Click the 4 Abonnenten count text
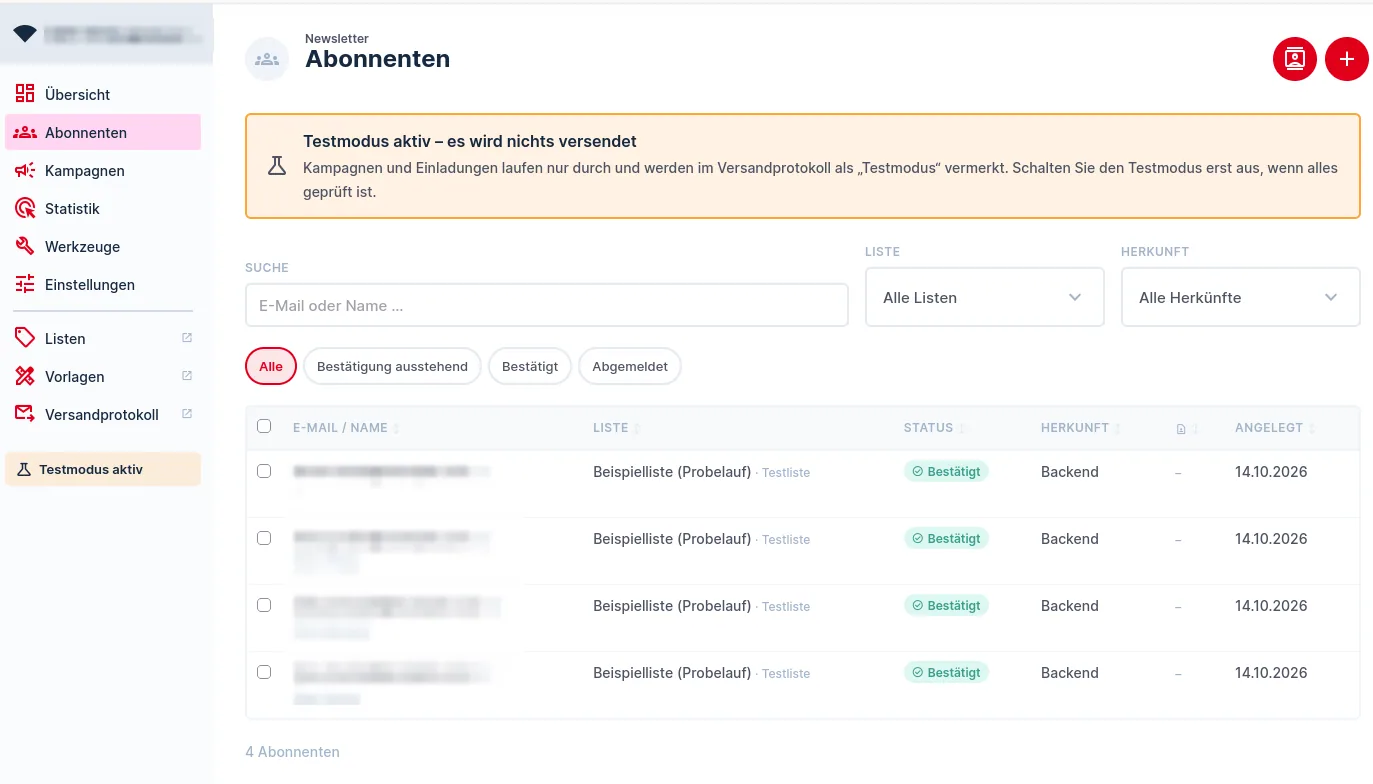1373x784 pixels. pyautogui.click(x=292, y=752)
